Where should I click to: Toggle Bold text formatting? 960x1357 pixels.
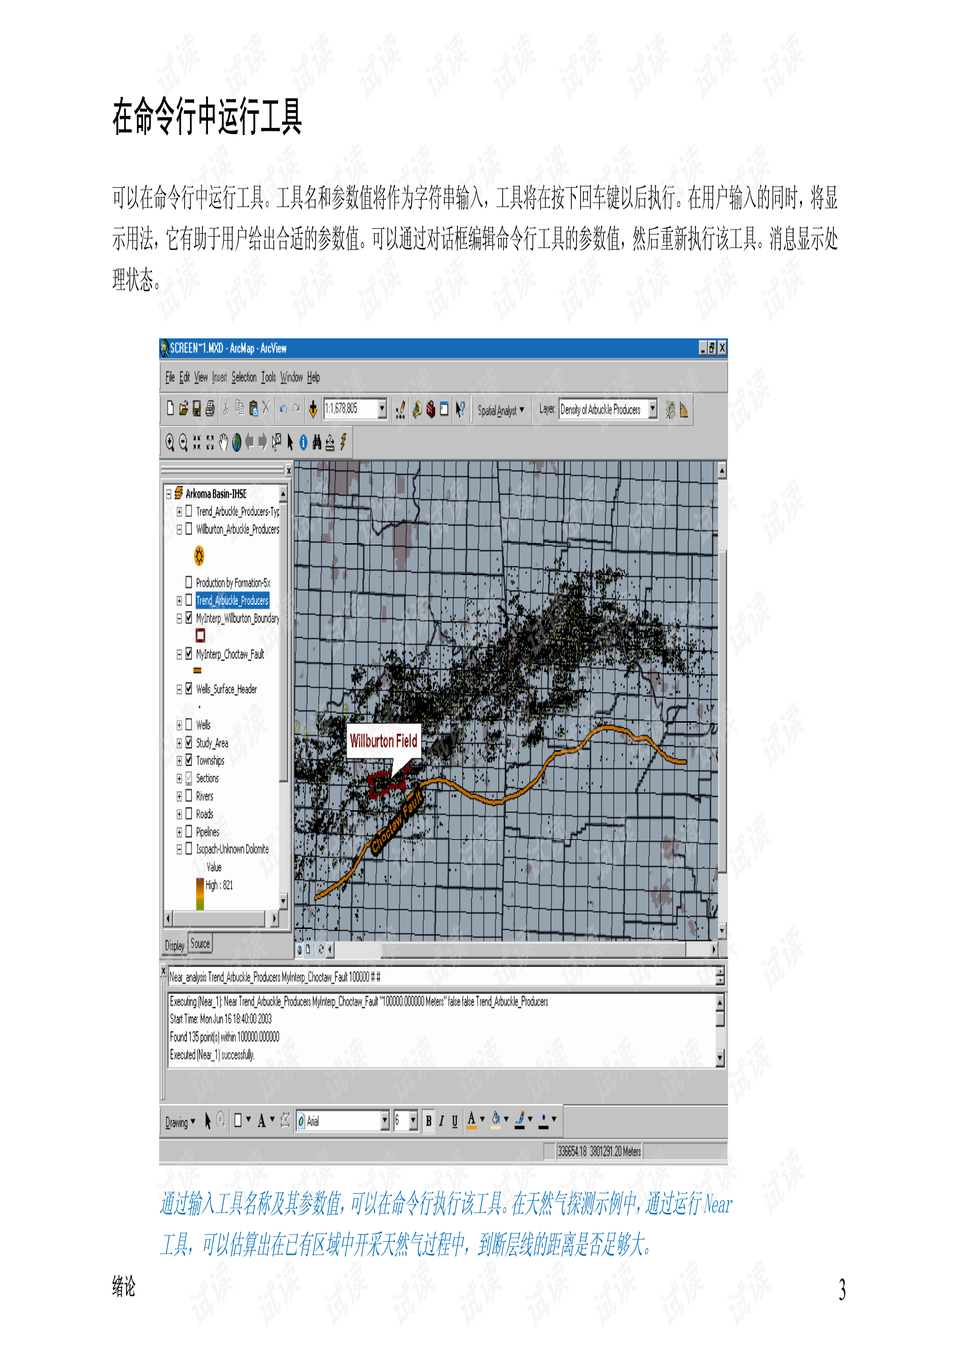pyautogui.click(x=429, y=1121)
